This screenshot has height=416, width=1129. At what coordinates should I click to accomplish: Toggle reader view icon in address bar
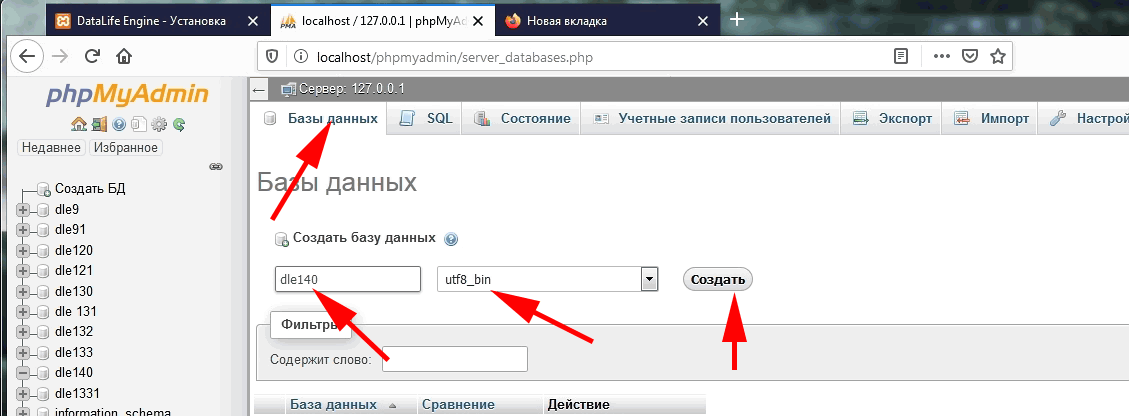901,56
